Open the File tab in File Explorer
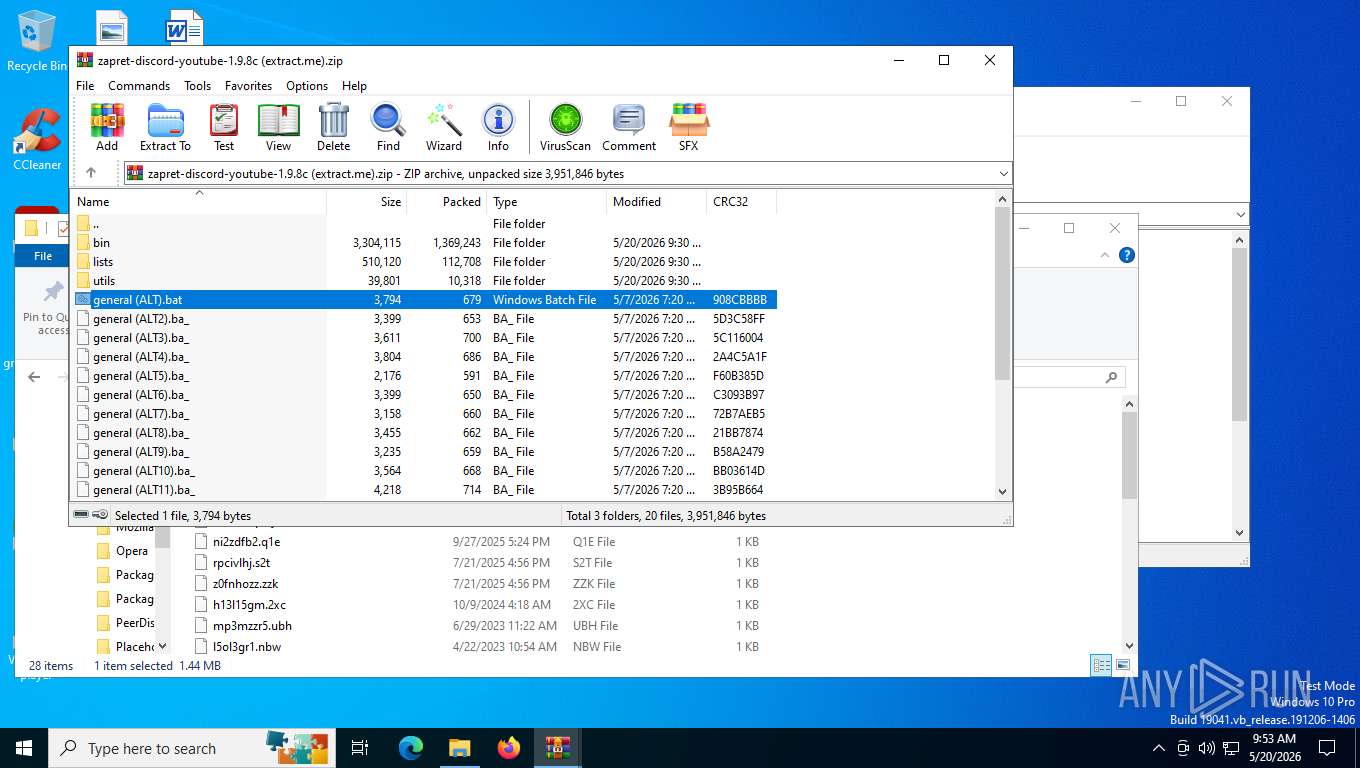 click(x=43, y=256)
